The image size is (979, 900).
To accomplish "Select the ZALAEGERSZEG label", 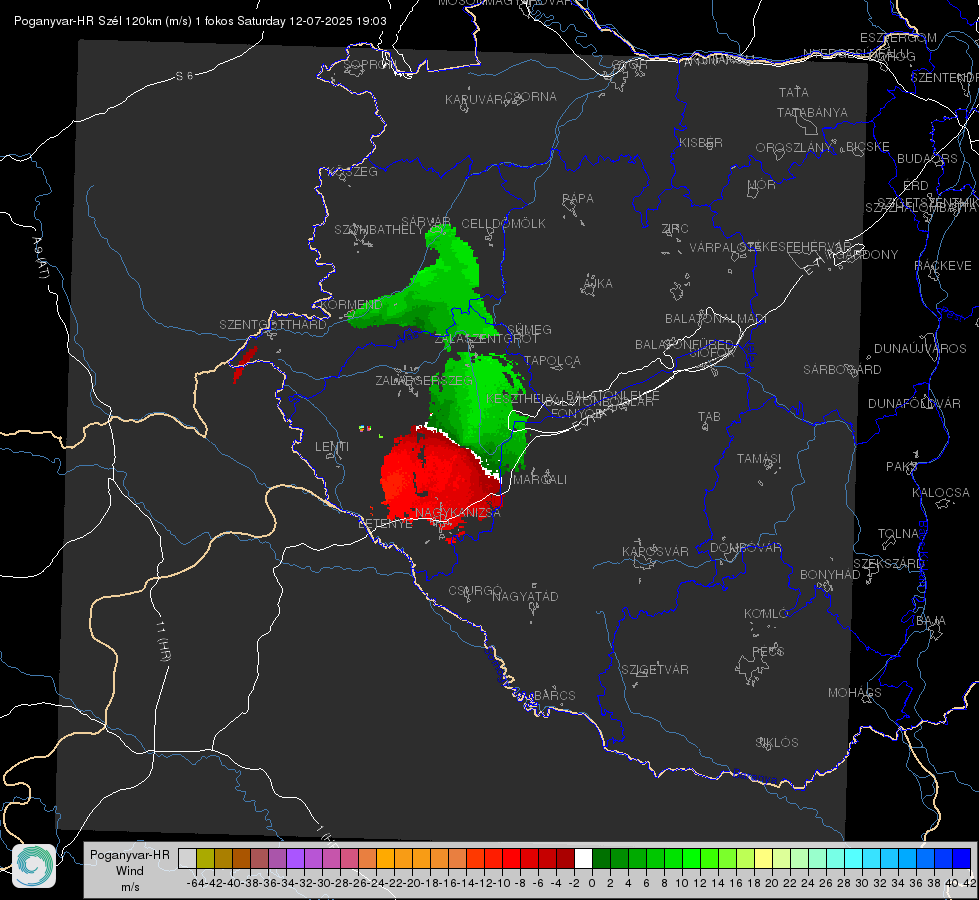I will click(x=424, y=380).
